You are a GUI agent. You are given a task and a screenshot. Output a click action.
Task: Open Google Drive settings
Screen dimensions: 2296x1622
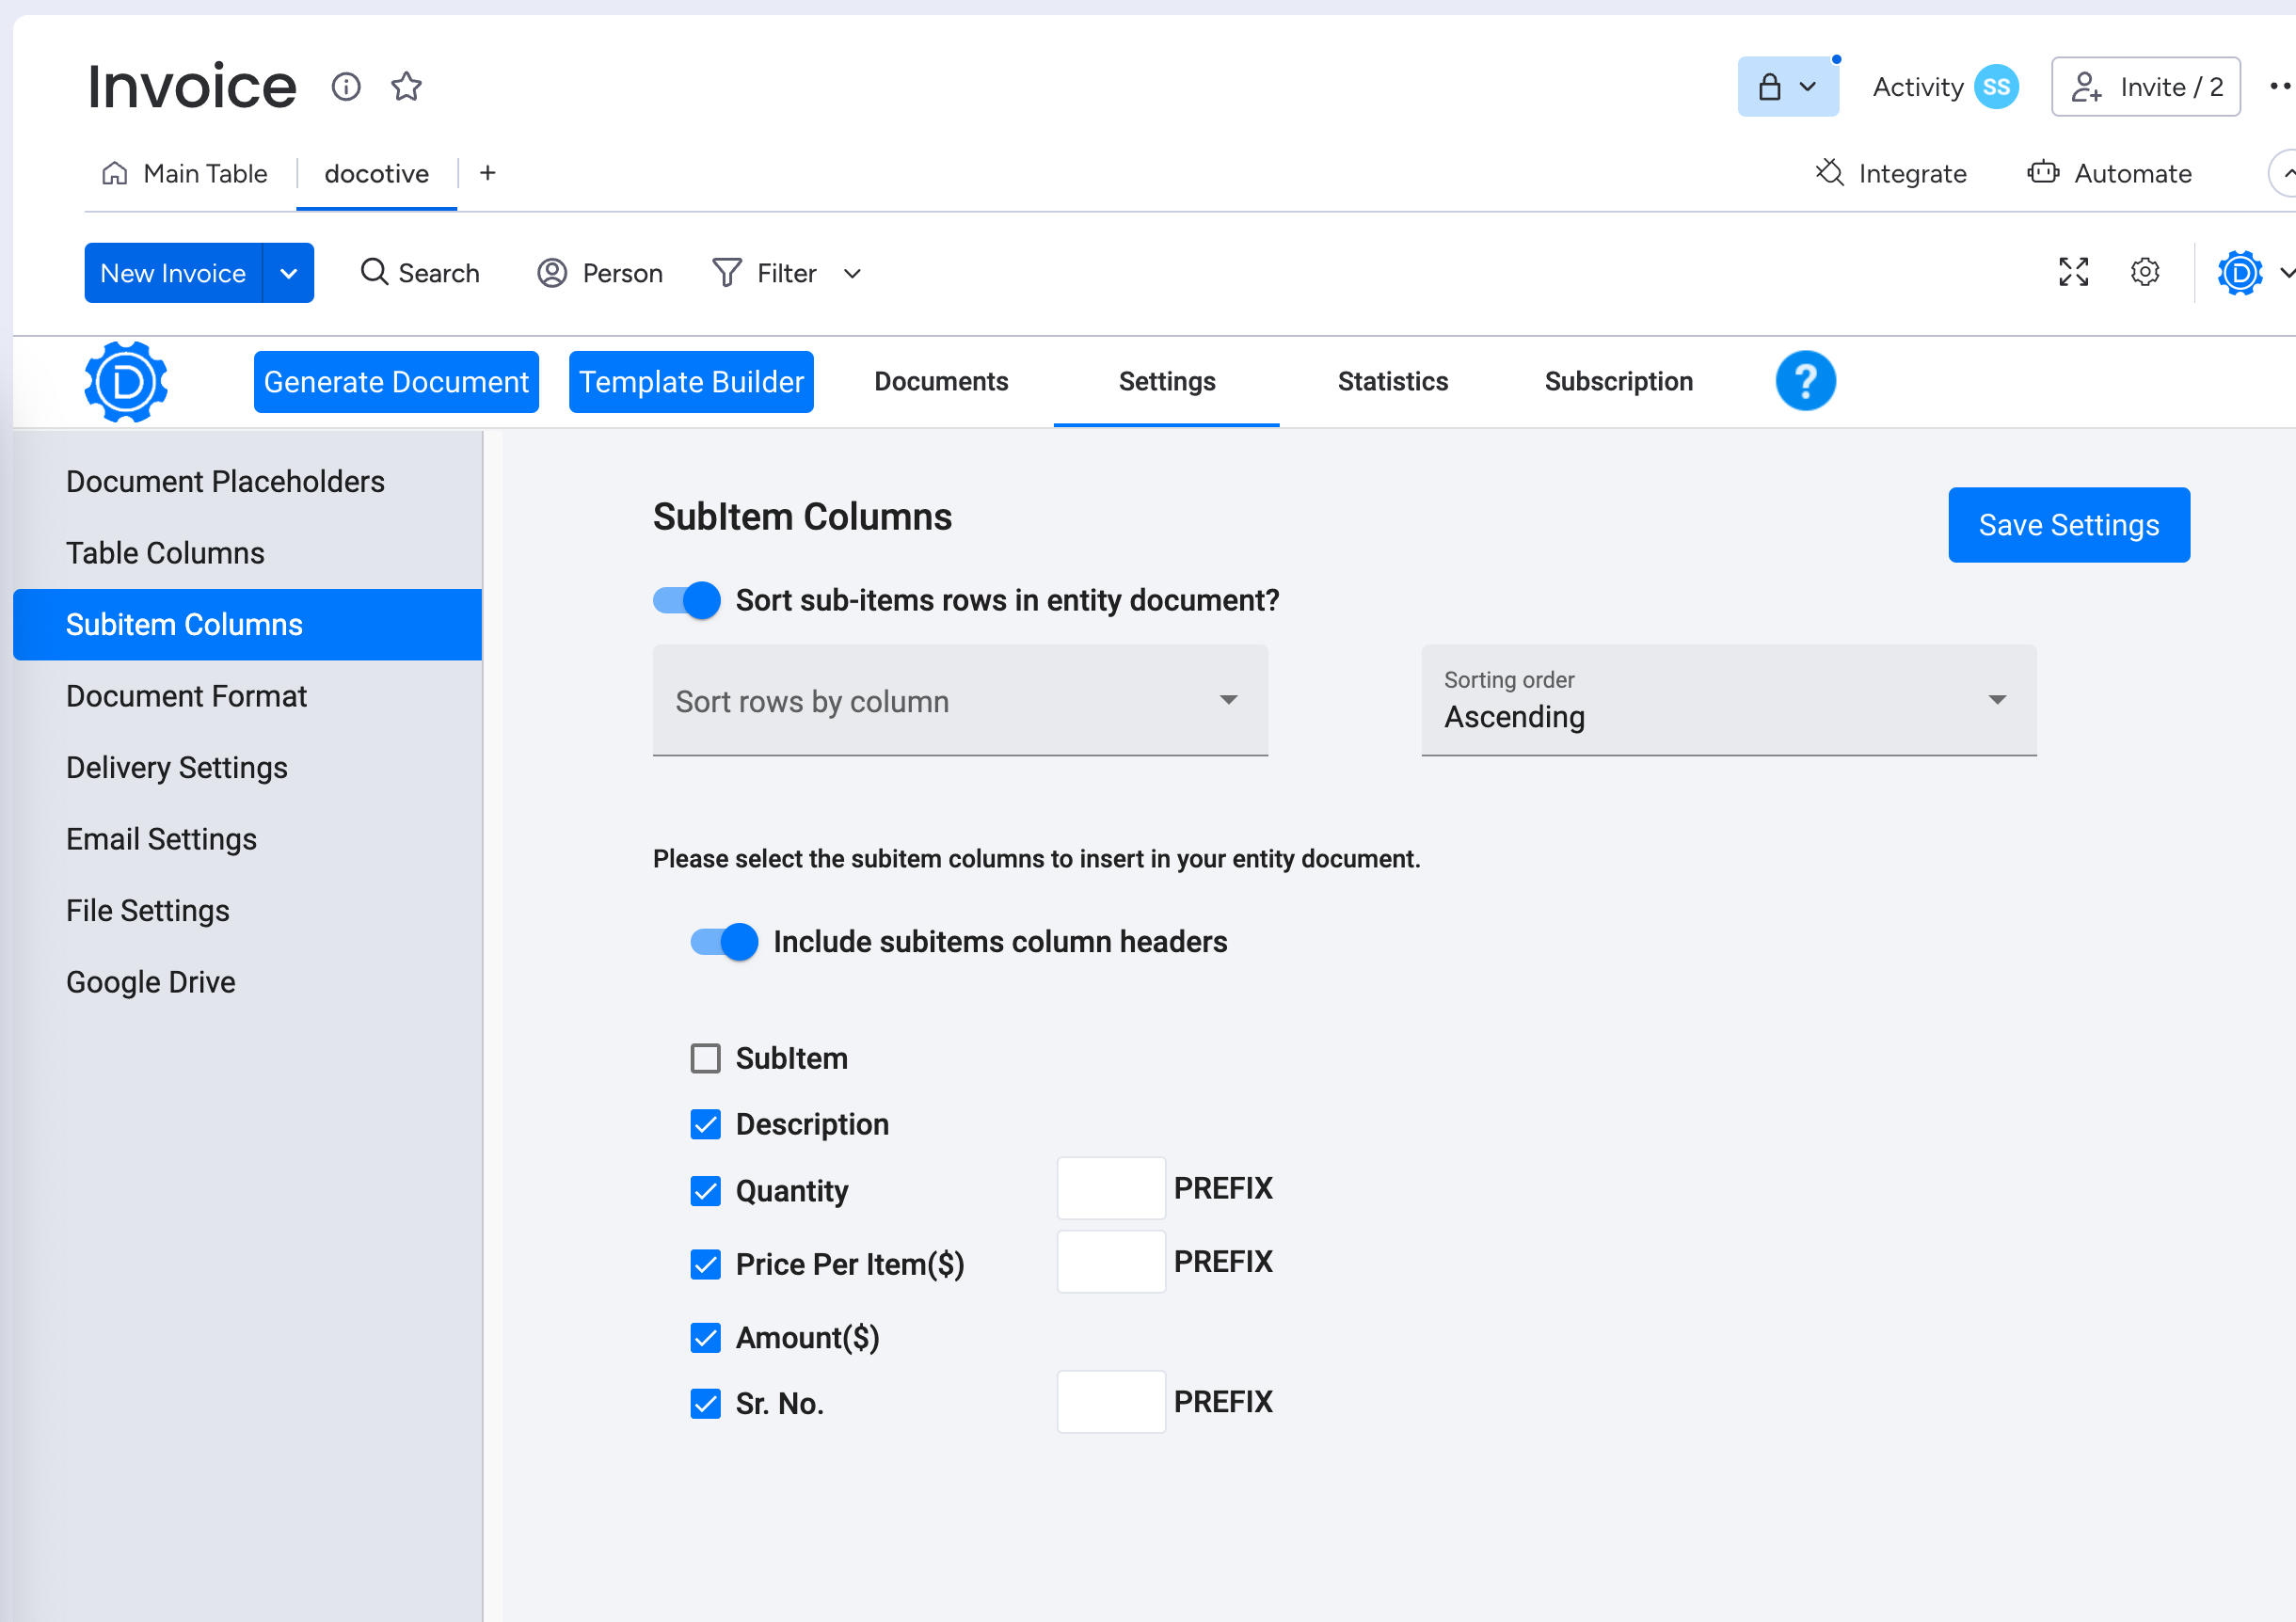[248, 982]
